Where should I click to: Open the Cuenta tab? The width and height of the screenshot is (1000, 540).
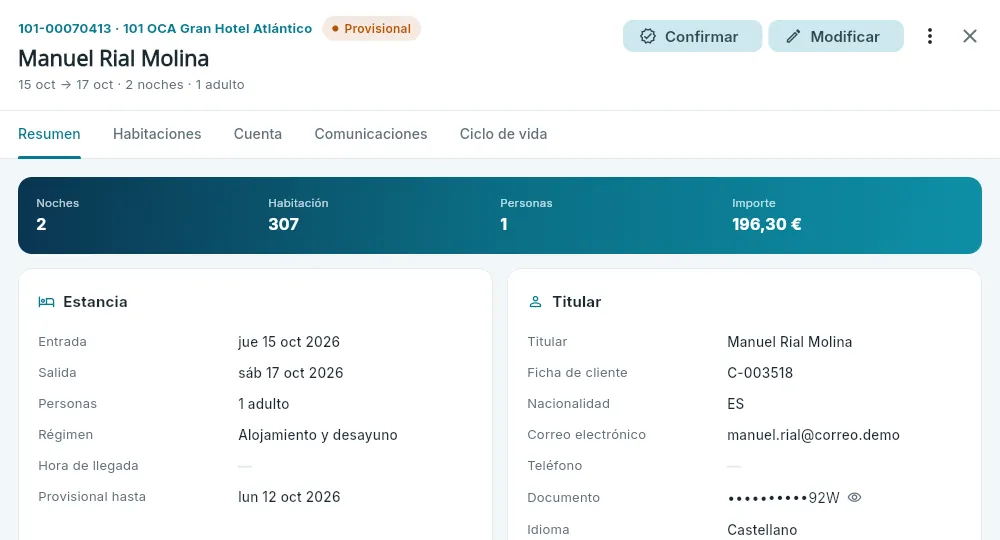(x=258, y=134)
